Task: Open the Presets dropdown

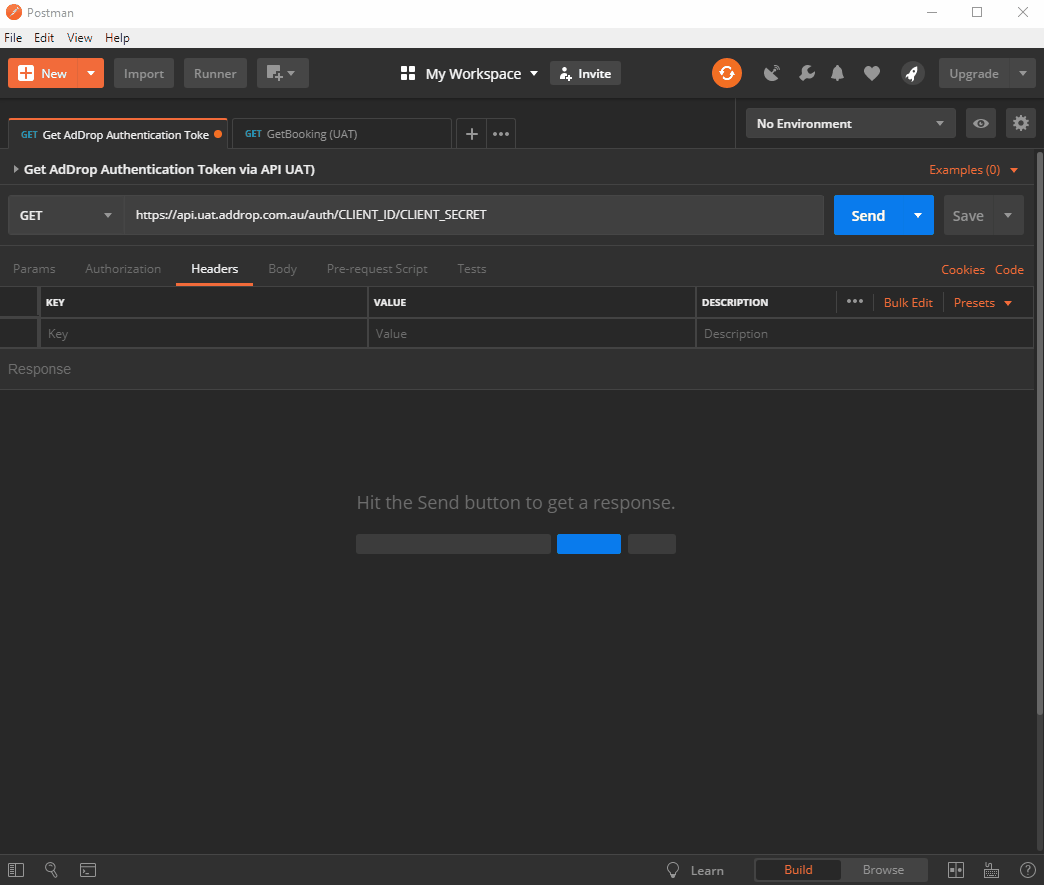Action: pos(983,302)
